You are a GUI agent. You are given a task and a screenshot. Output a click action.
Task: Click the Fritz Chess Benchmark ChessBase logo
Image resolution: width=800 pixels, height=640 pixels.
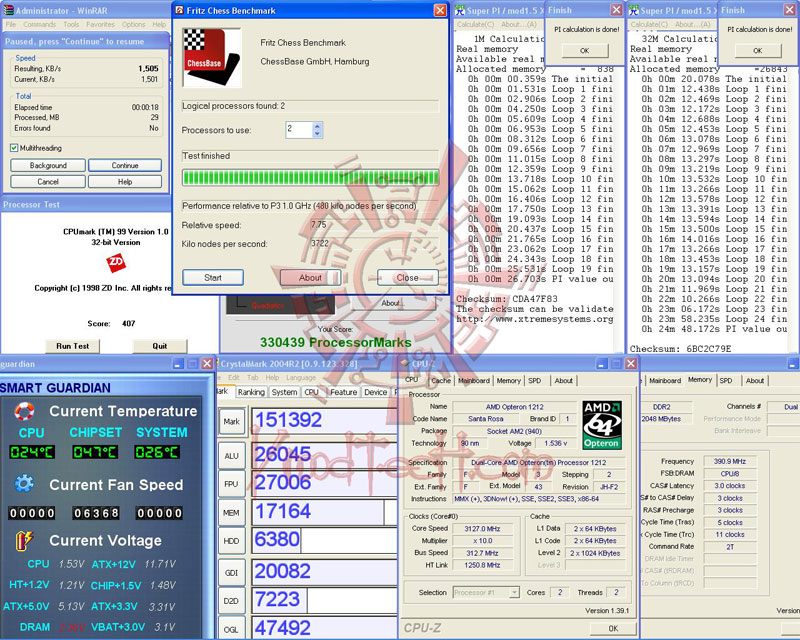pyautogui.click(x=212, y=57)
